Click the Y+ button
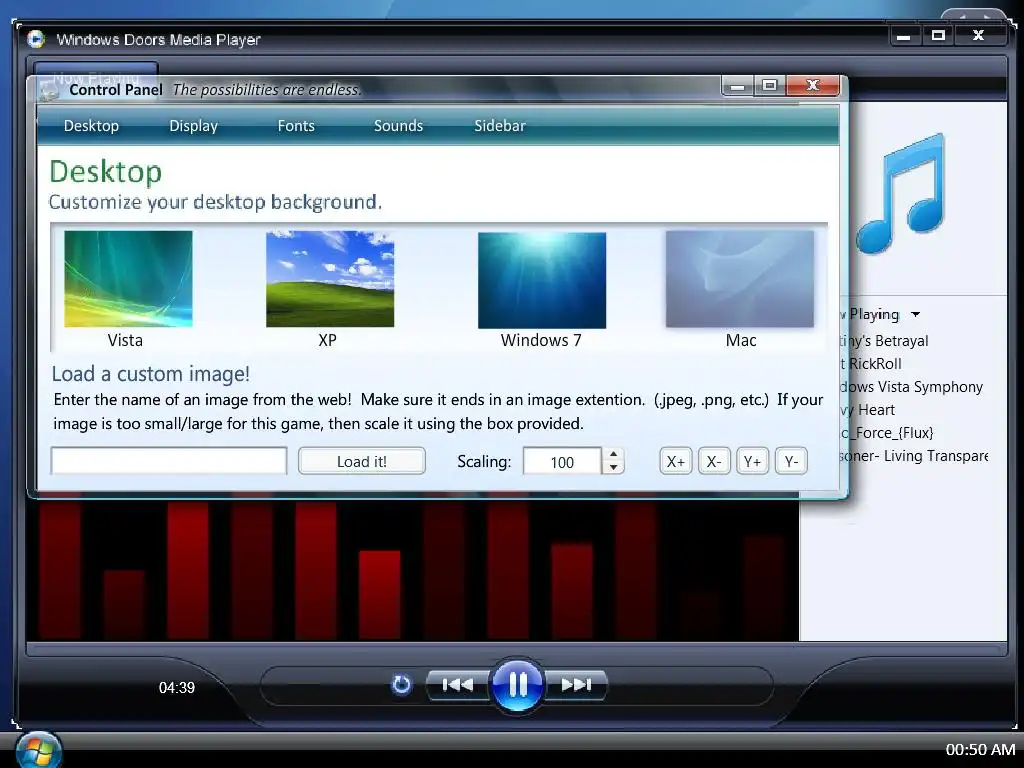1024x768 pixels. pyautogui.click(x=752, y=461)
